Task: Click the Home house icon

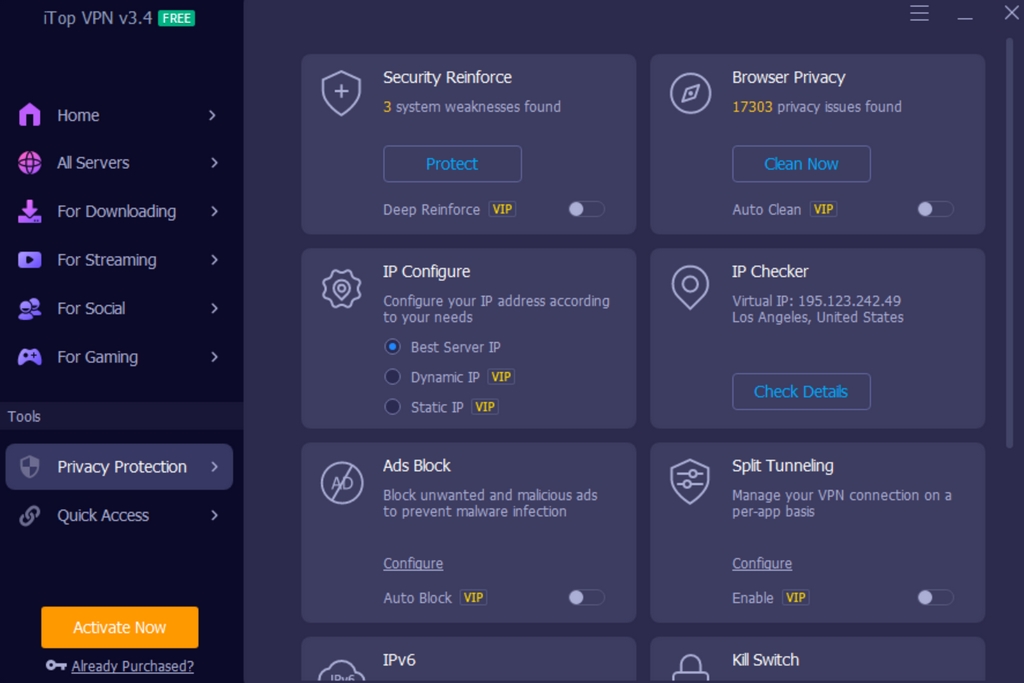Action: [29, 115]
